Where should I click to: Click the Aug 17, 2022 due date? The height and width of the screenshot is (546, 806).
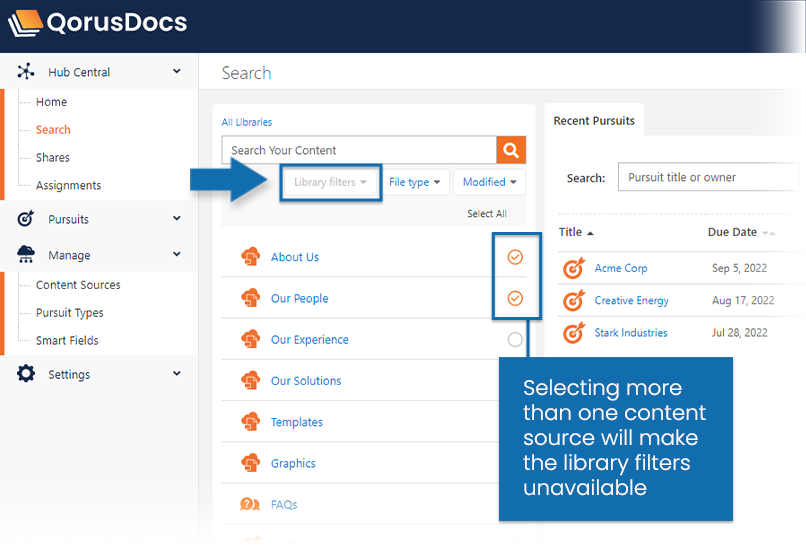(743, 300)
